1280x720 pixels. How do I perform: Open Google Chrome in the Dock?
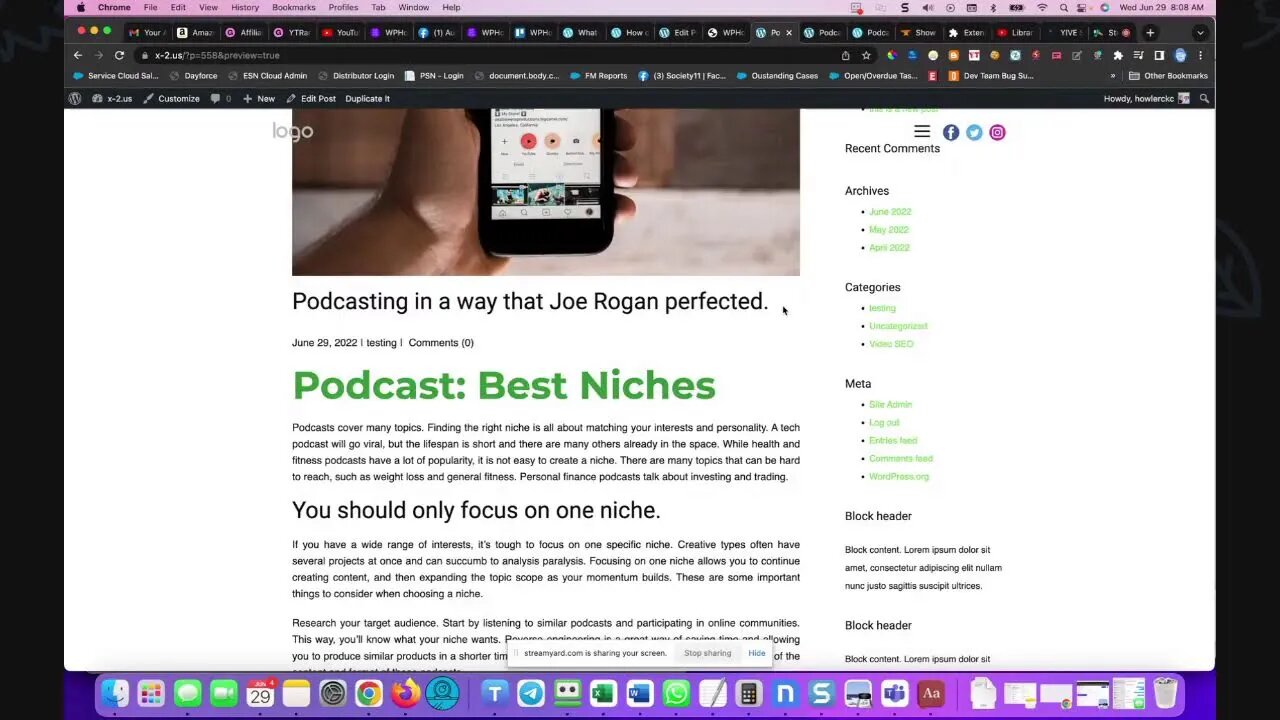click(369, 693)
